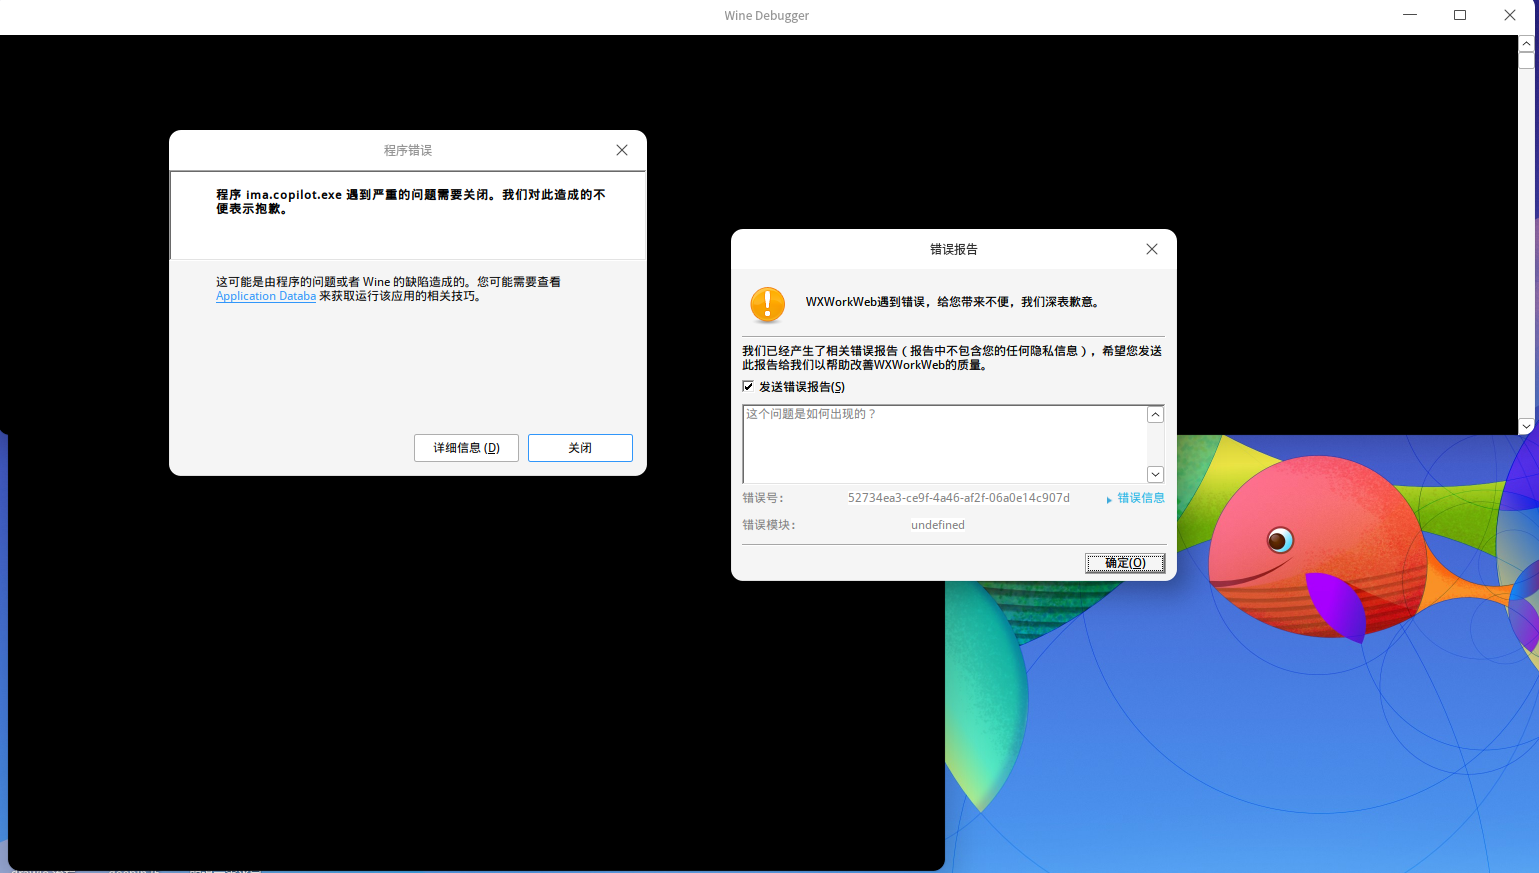Click the orange warning icon
The width and height of the screenshot is (1539, 873).
point(768,304)
